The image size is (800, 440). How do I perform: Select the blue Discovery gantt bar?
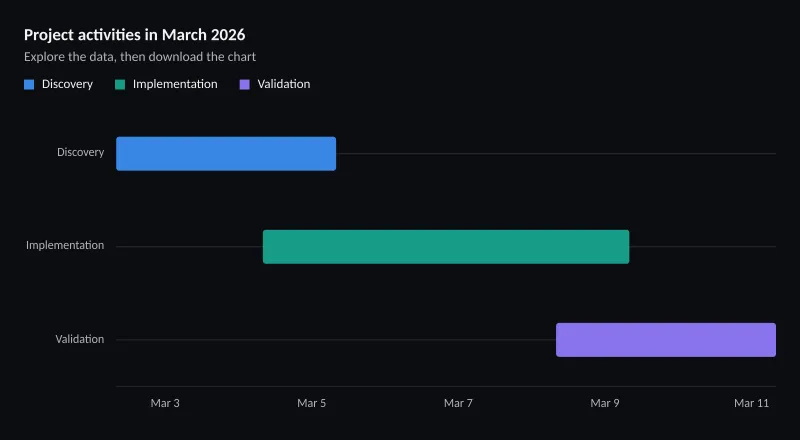226,154
